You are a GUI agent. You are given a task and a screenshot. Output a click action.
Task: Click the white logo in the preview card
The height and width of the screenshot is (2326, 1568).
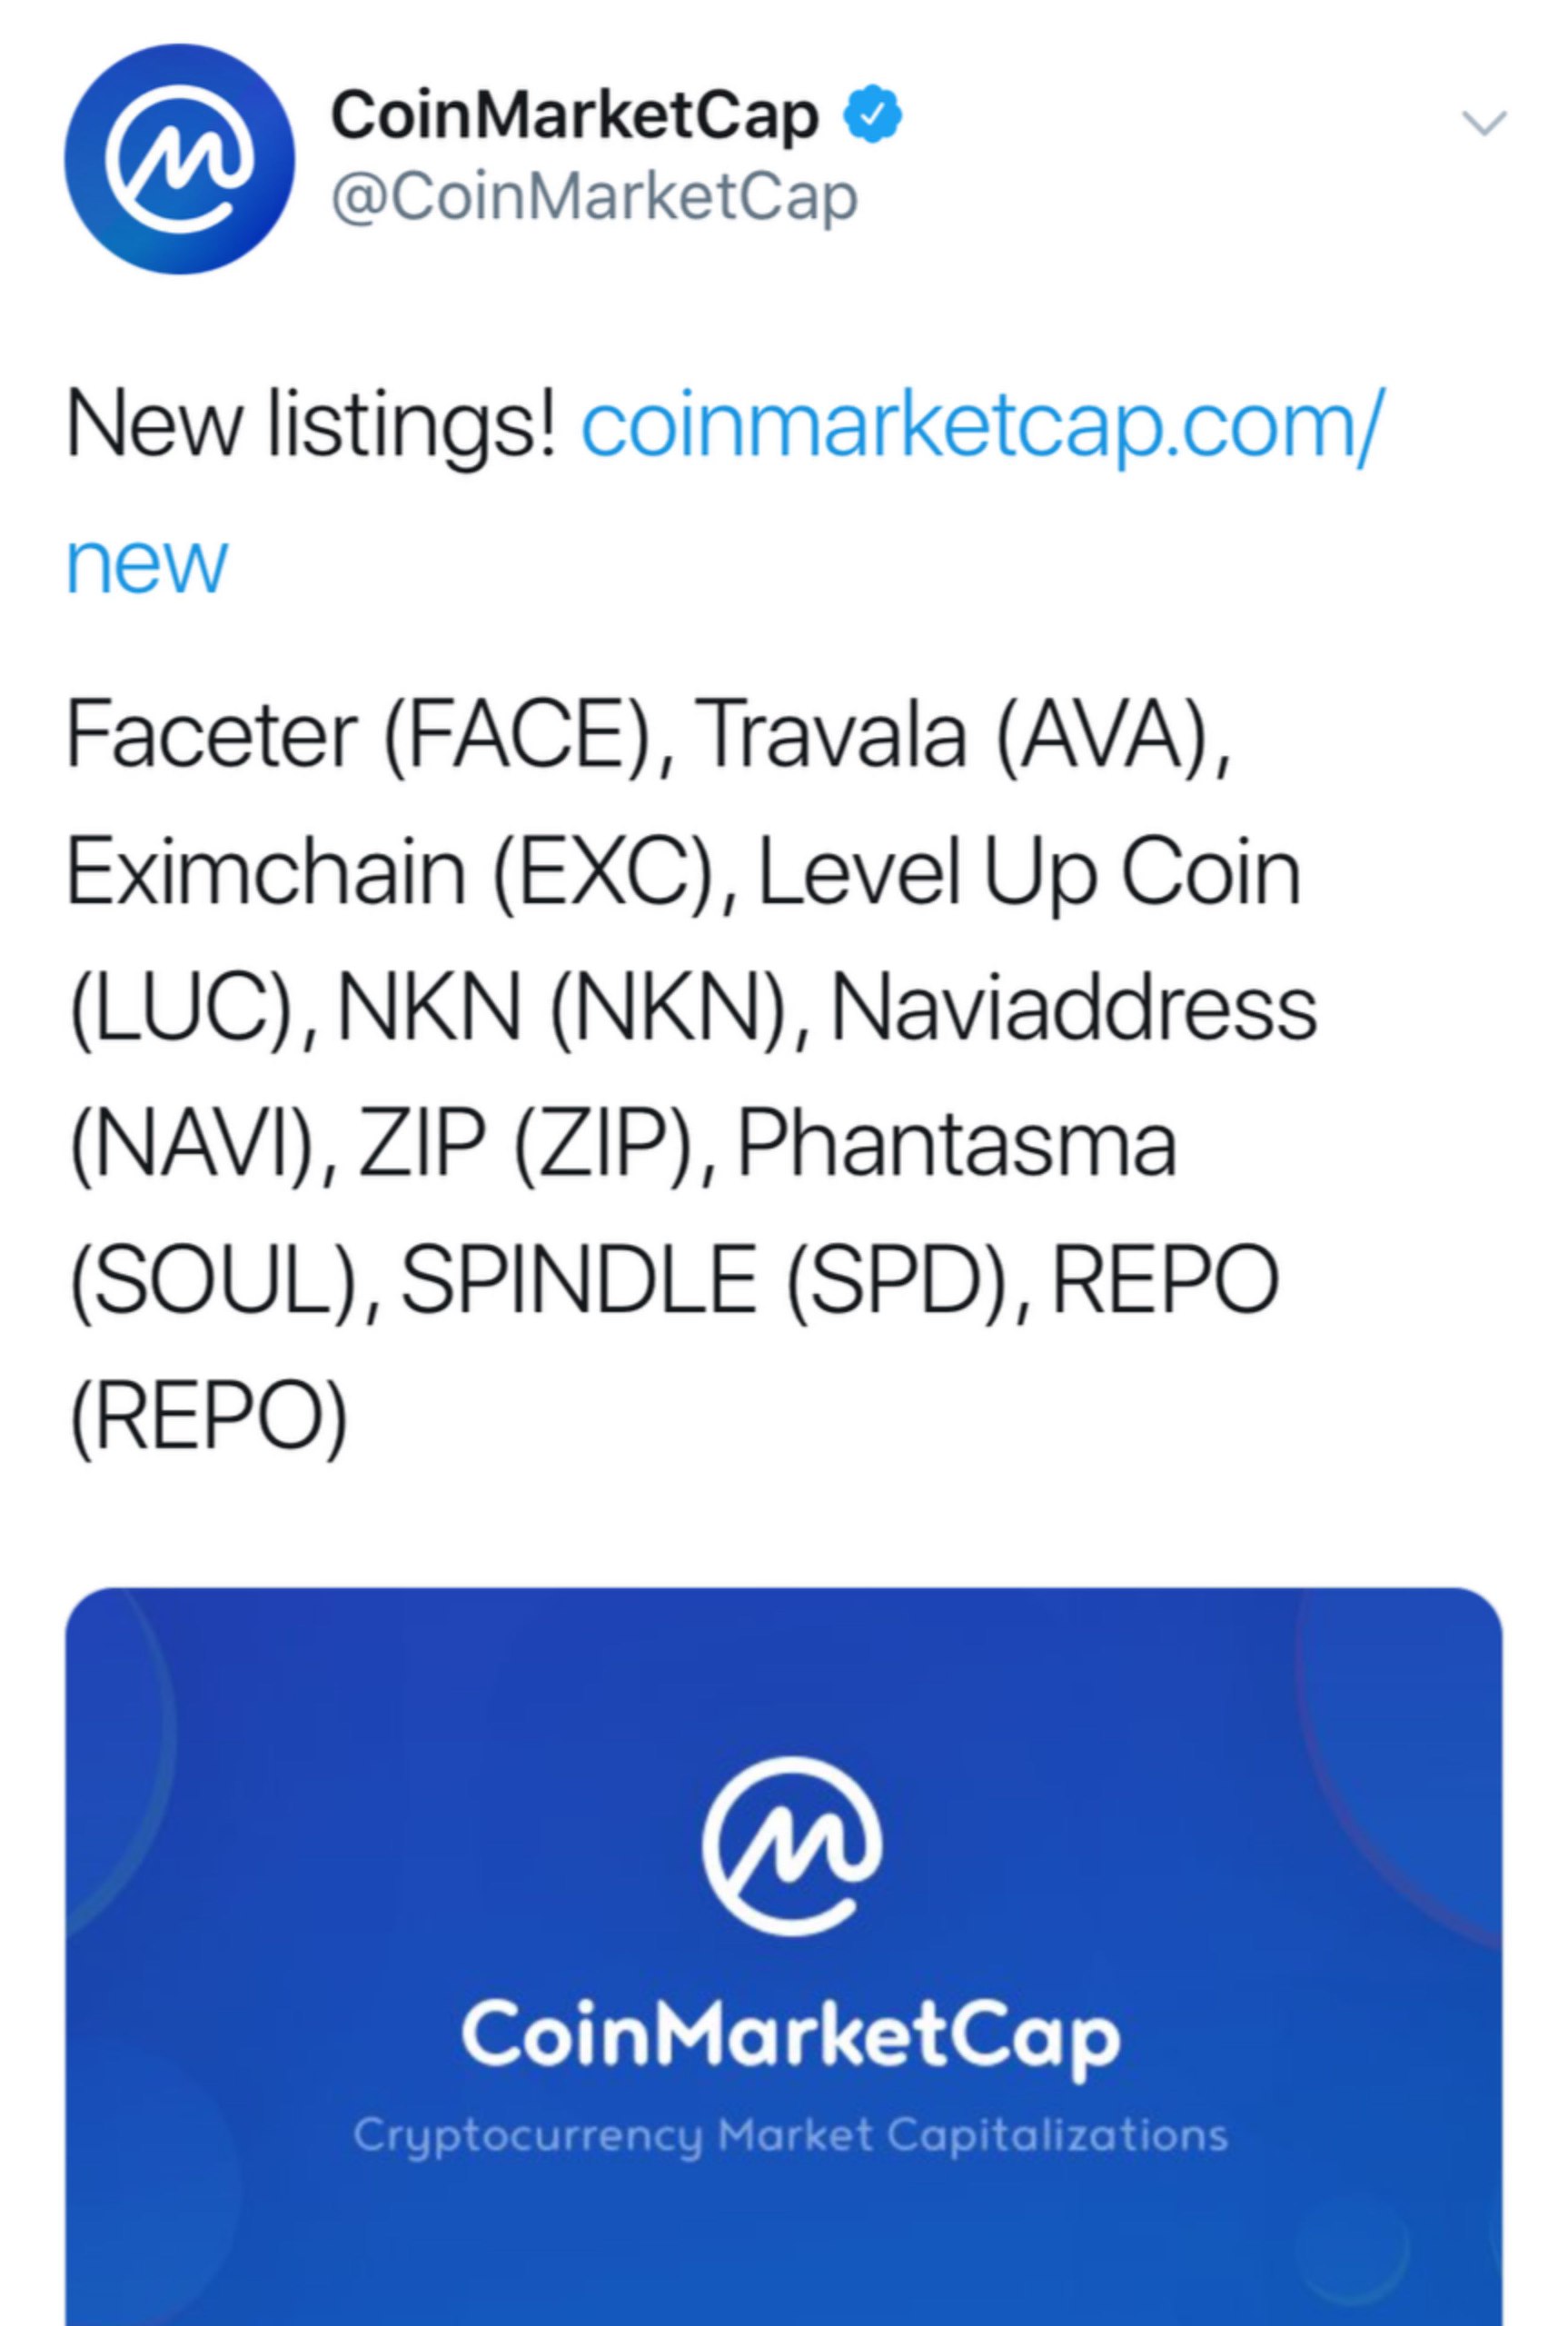(x=792, y=1846)
